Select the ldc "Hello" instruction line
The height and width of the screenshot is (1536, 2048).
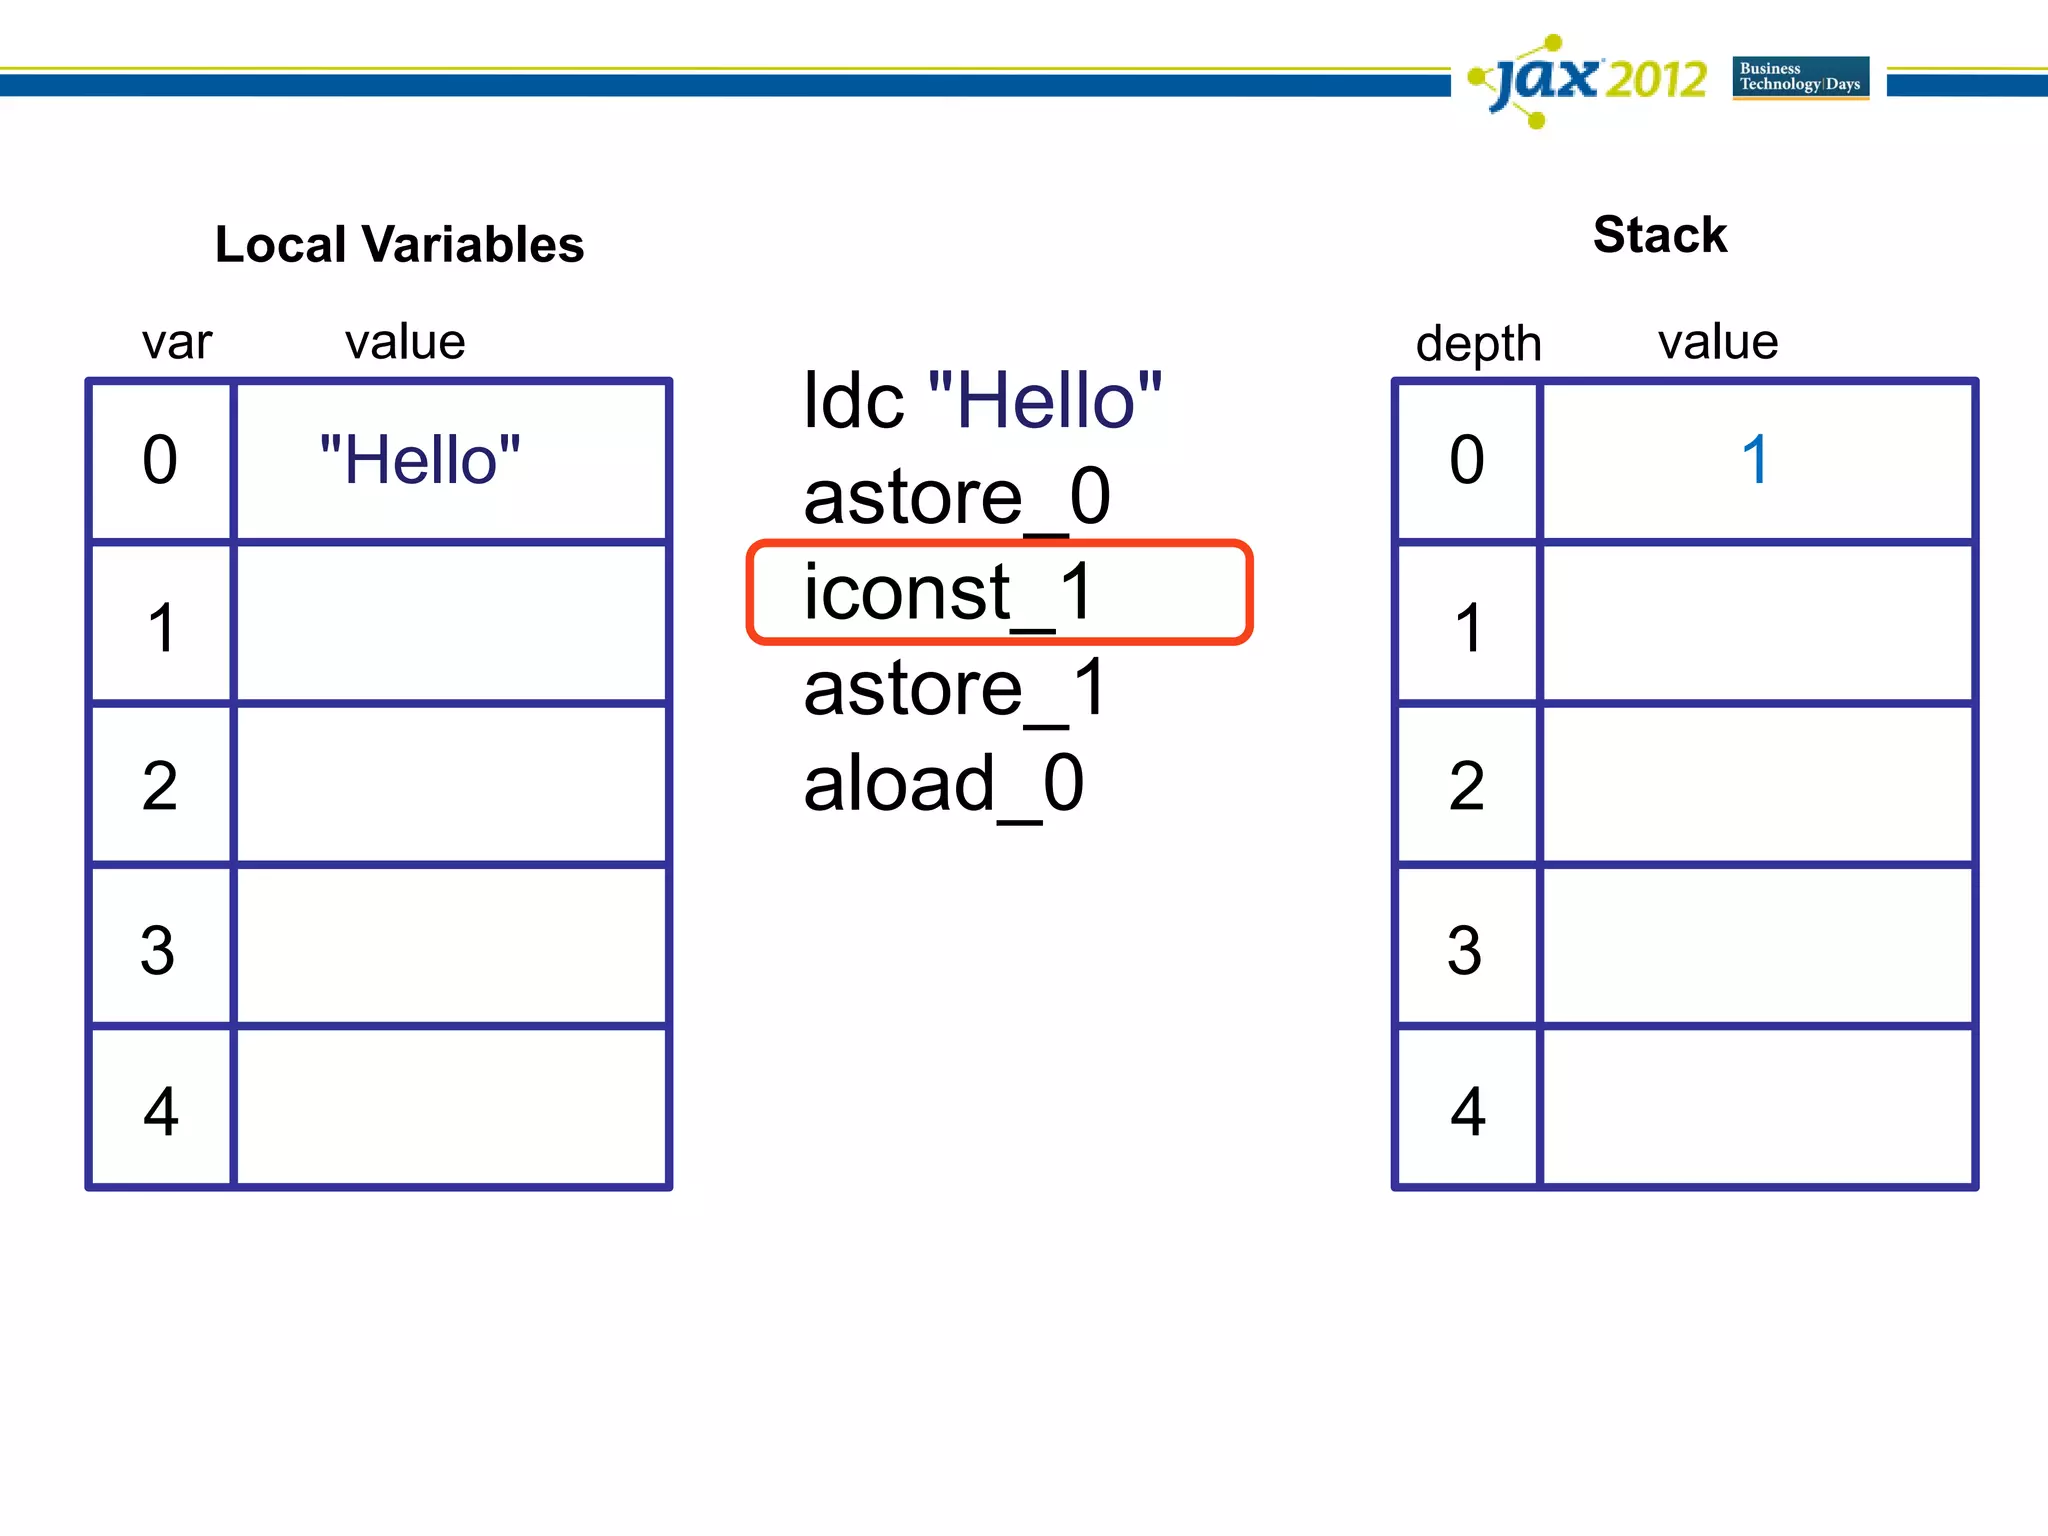(982, 401)
